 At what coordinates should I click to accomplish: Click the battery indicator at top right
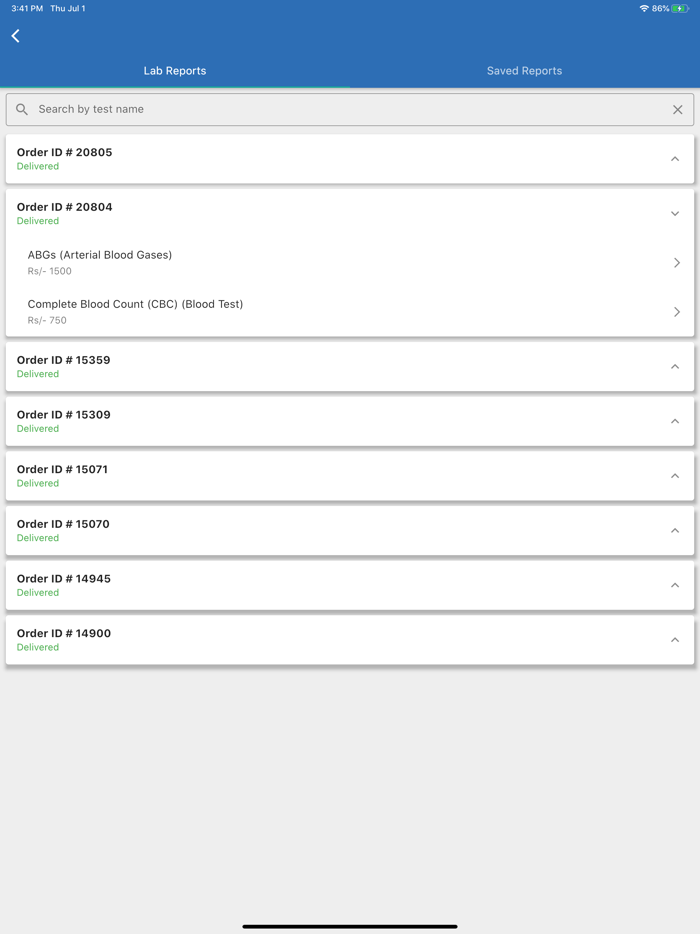point(680,8)
